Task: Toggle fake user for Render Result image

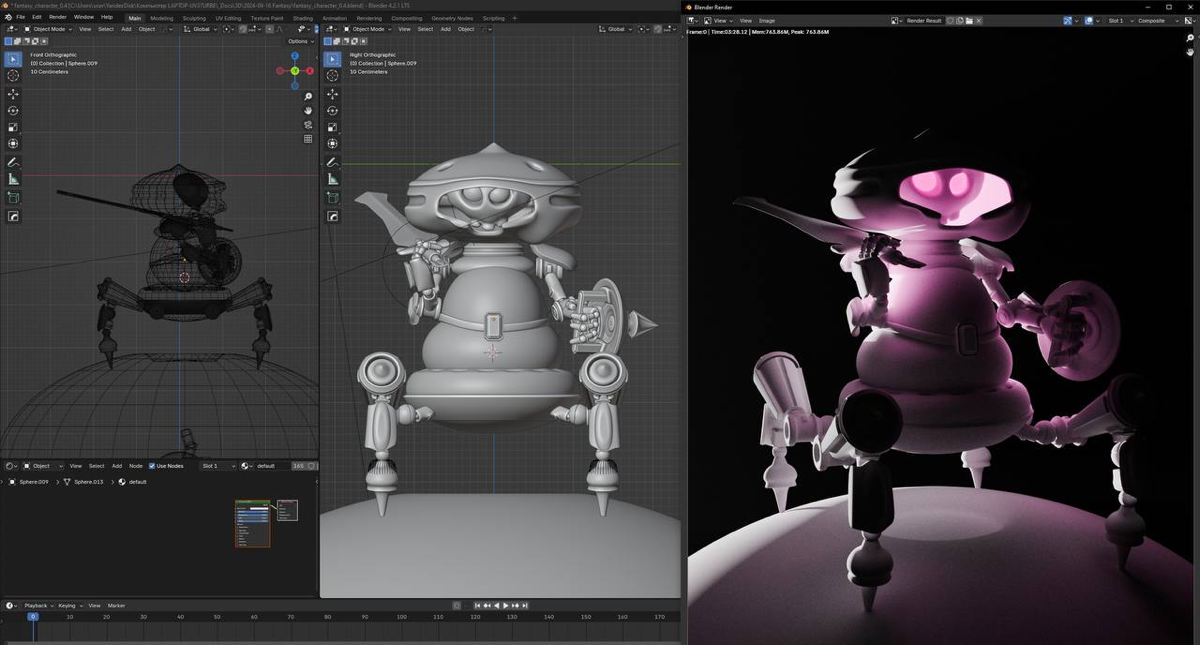Action: 950,20
